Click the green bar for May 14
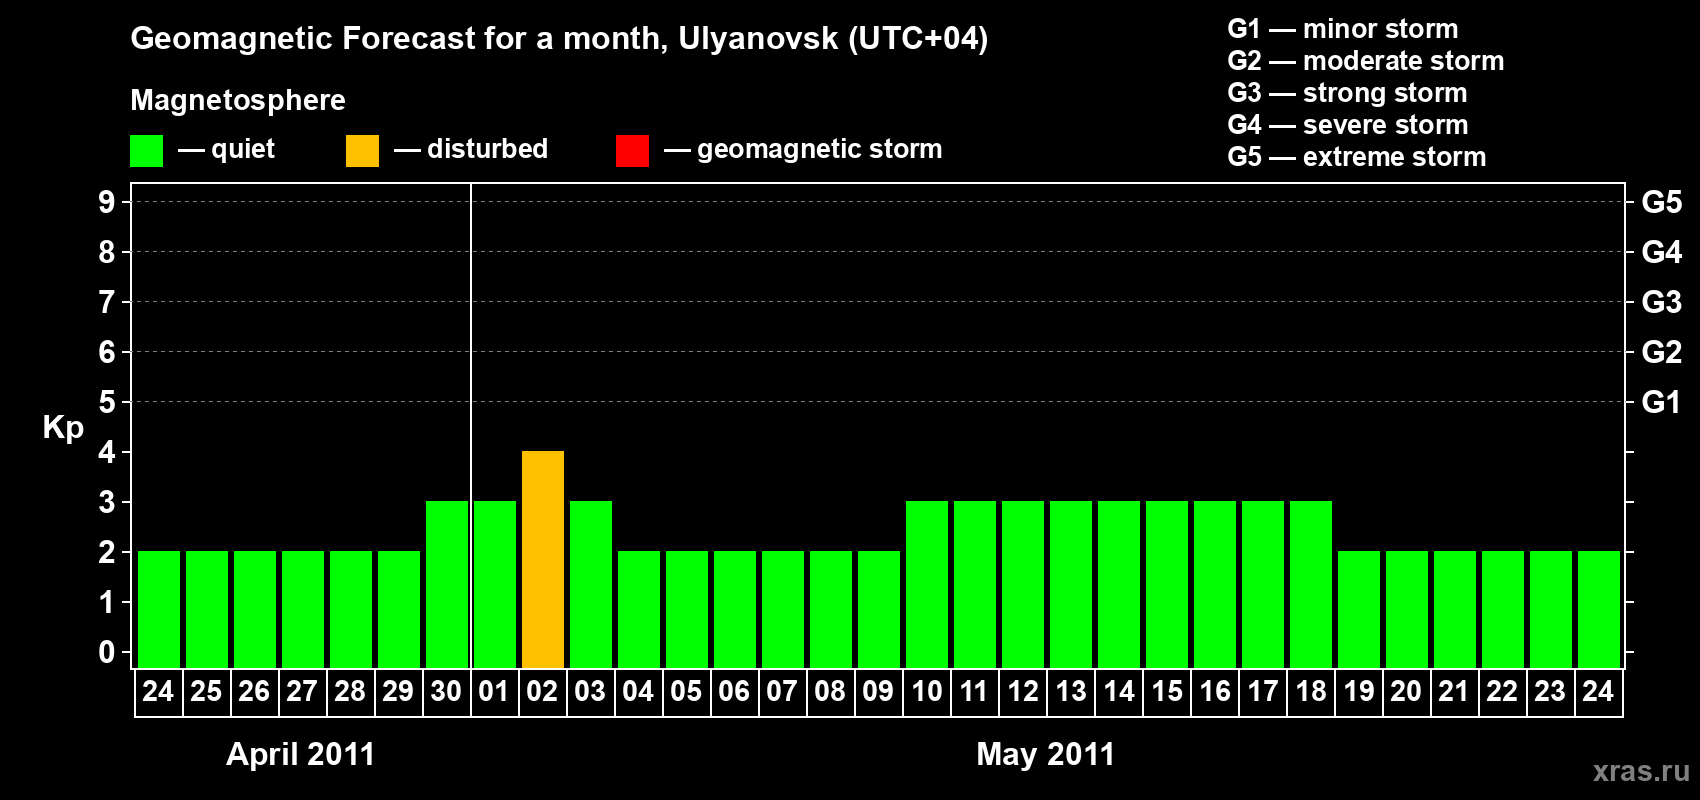This screenshot has height=800, width=1700. pos(1119,584)
